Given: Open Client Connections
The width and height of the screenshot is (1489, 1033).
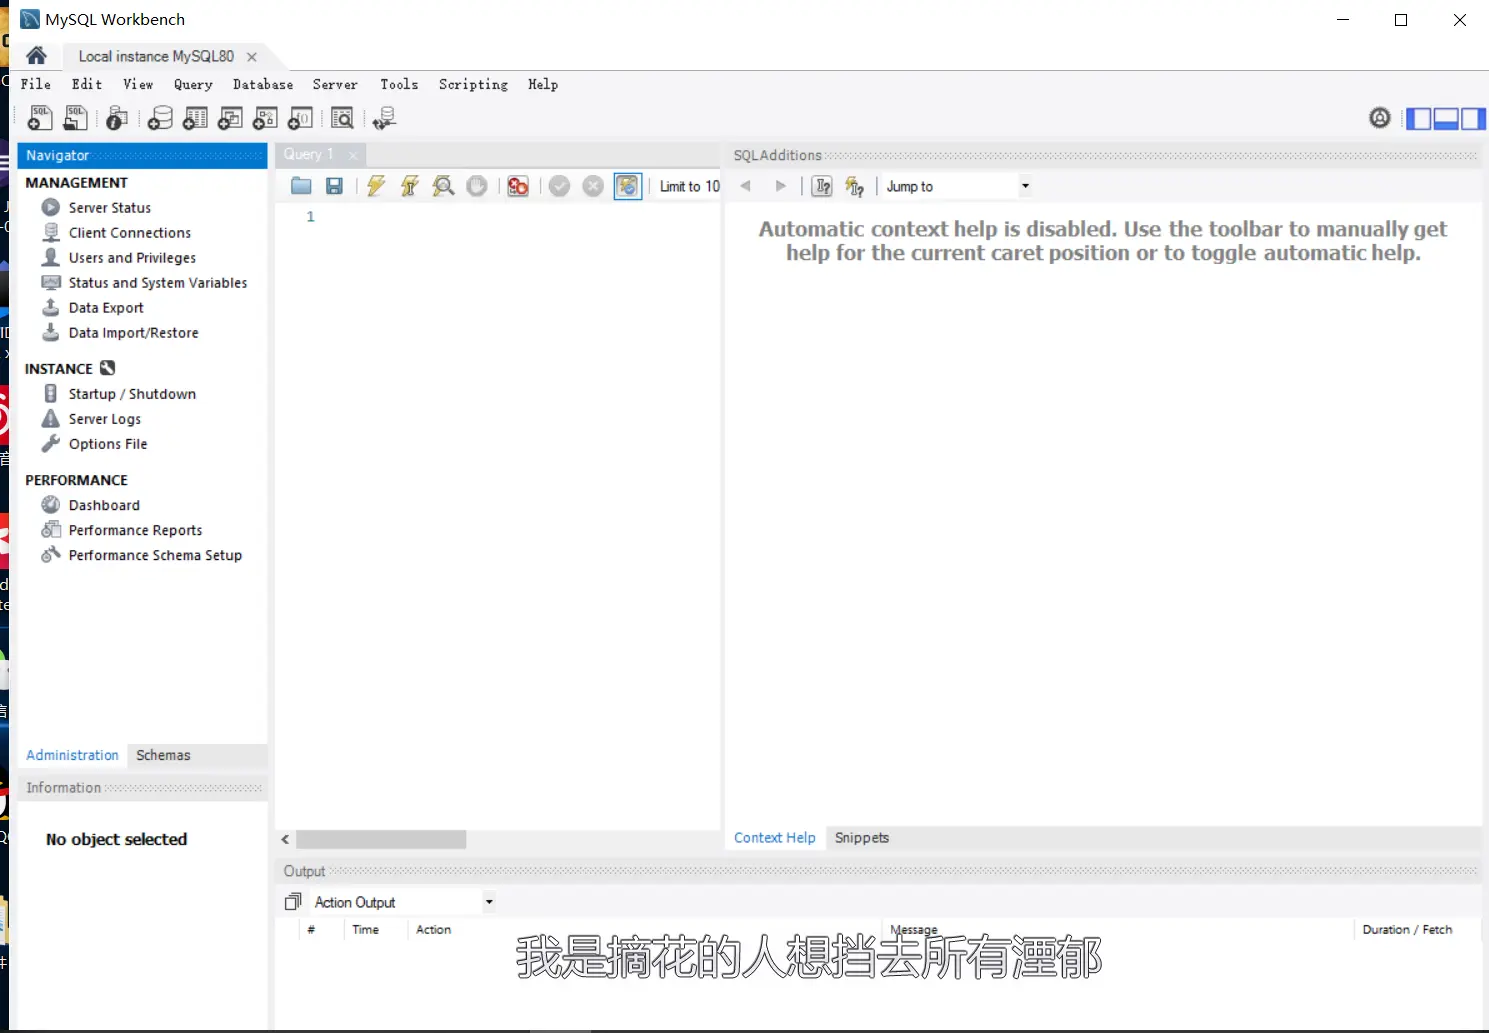Looking at the screenshot, I should coord(130,232).
